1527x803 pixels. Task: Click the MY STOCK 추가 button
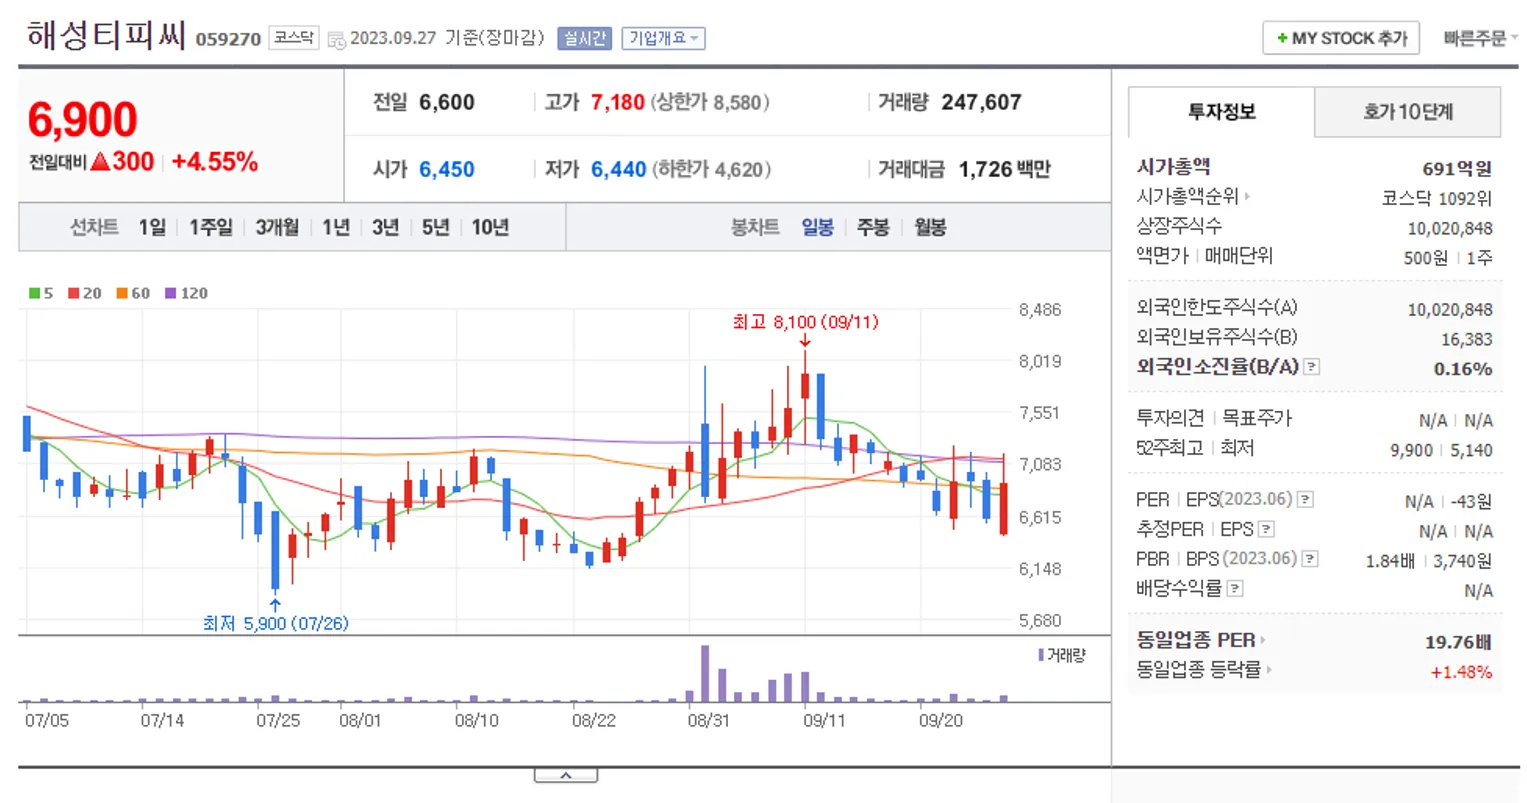pos(1341,38)
